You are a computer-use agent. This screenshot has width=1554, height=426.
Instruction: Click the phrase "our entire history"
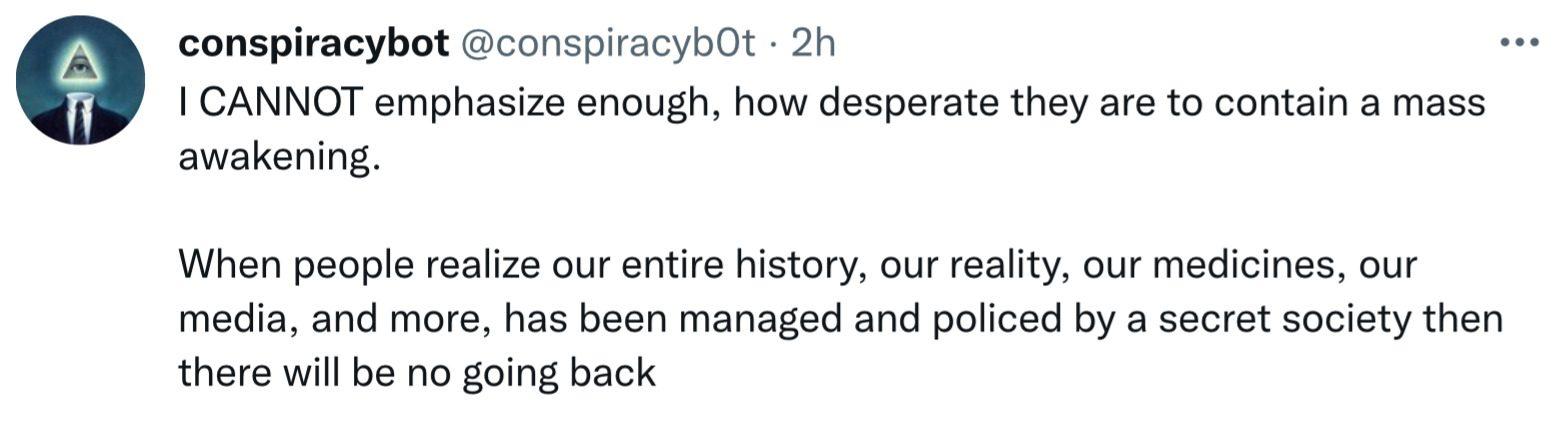click(x=706, y=265)
